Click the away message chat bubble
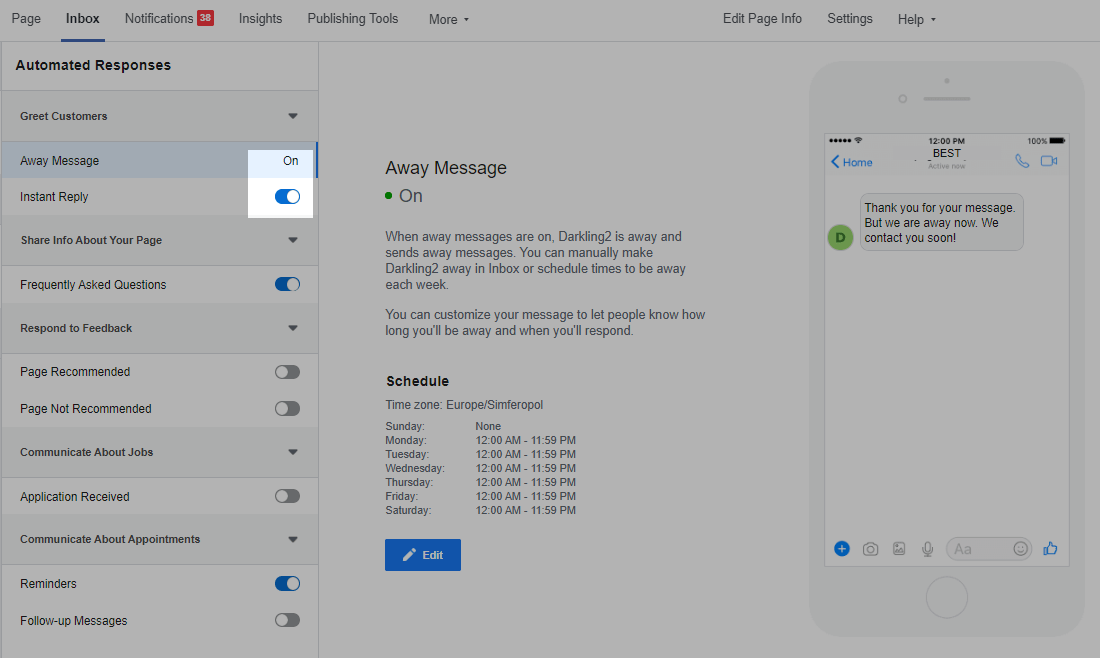This screenshot has height=658, width=1100. tap(941, 222)
